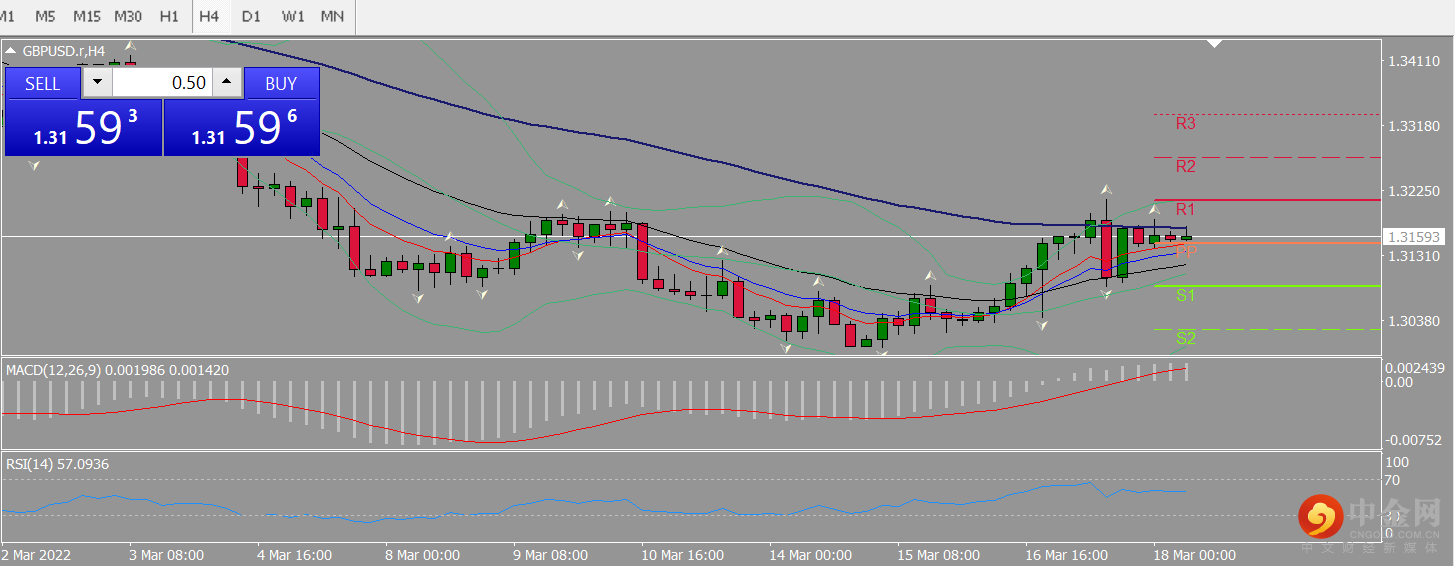1455x566 pixels.
Task: Select the M30 timeframe button
Action: point(128,17)
